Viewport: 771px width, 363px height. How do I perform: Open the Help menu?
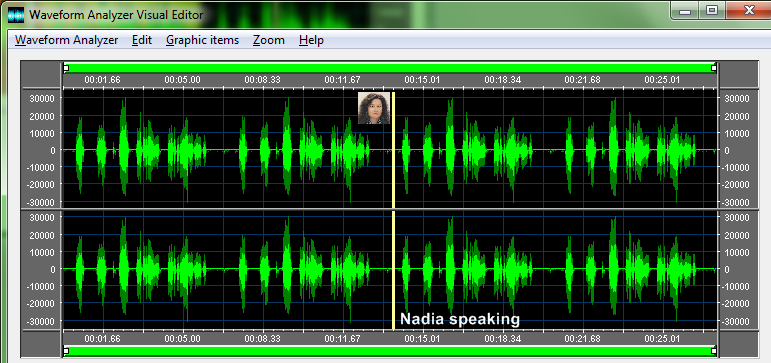click(311, 40)
